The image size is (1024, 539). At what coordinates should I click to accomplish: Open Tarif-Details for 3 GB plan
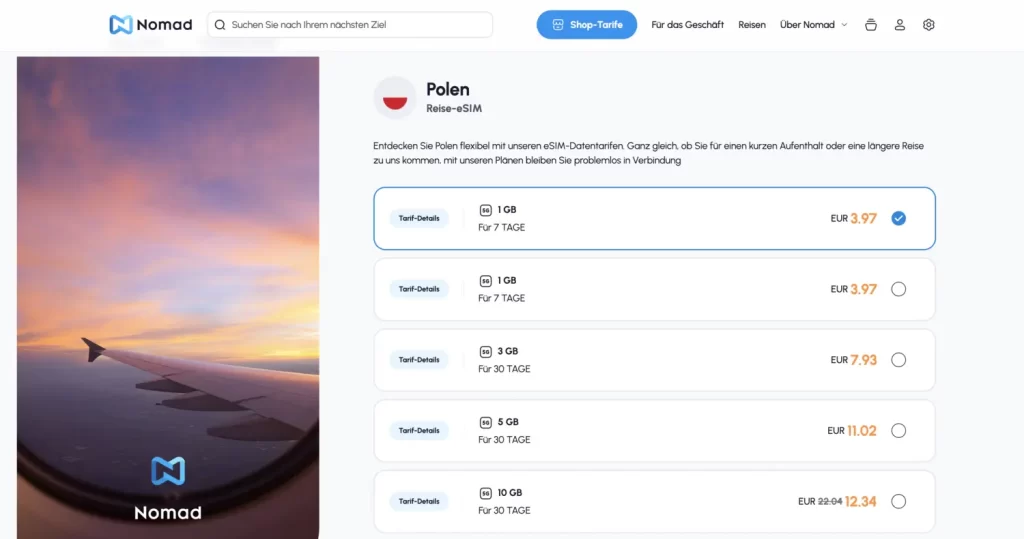tap(419, 360)
